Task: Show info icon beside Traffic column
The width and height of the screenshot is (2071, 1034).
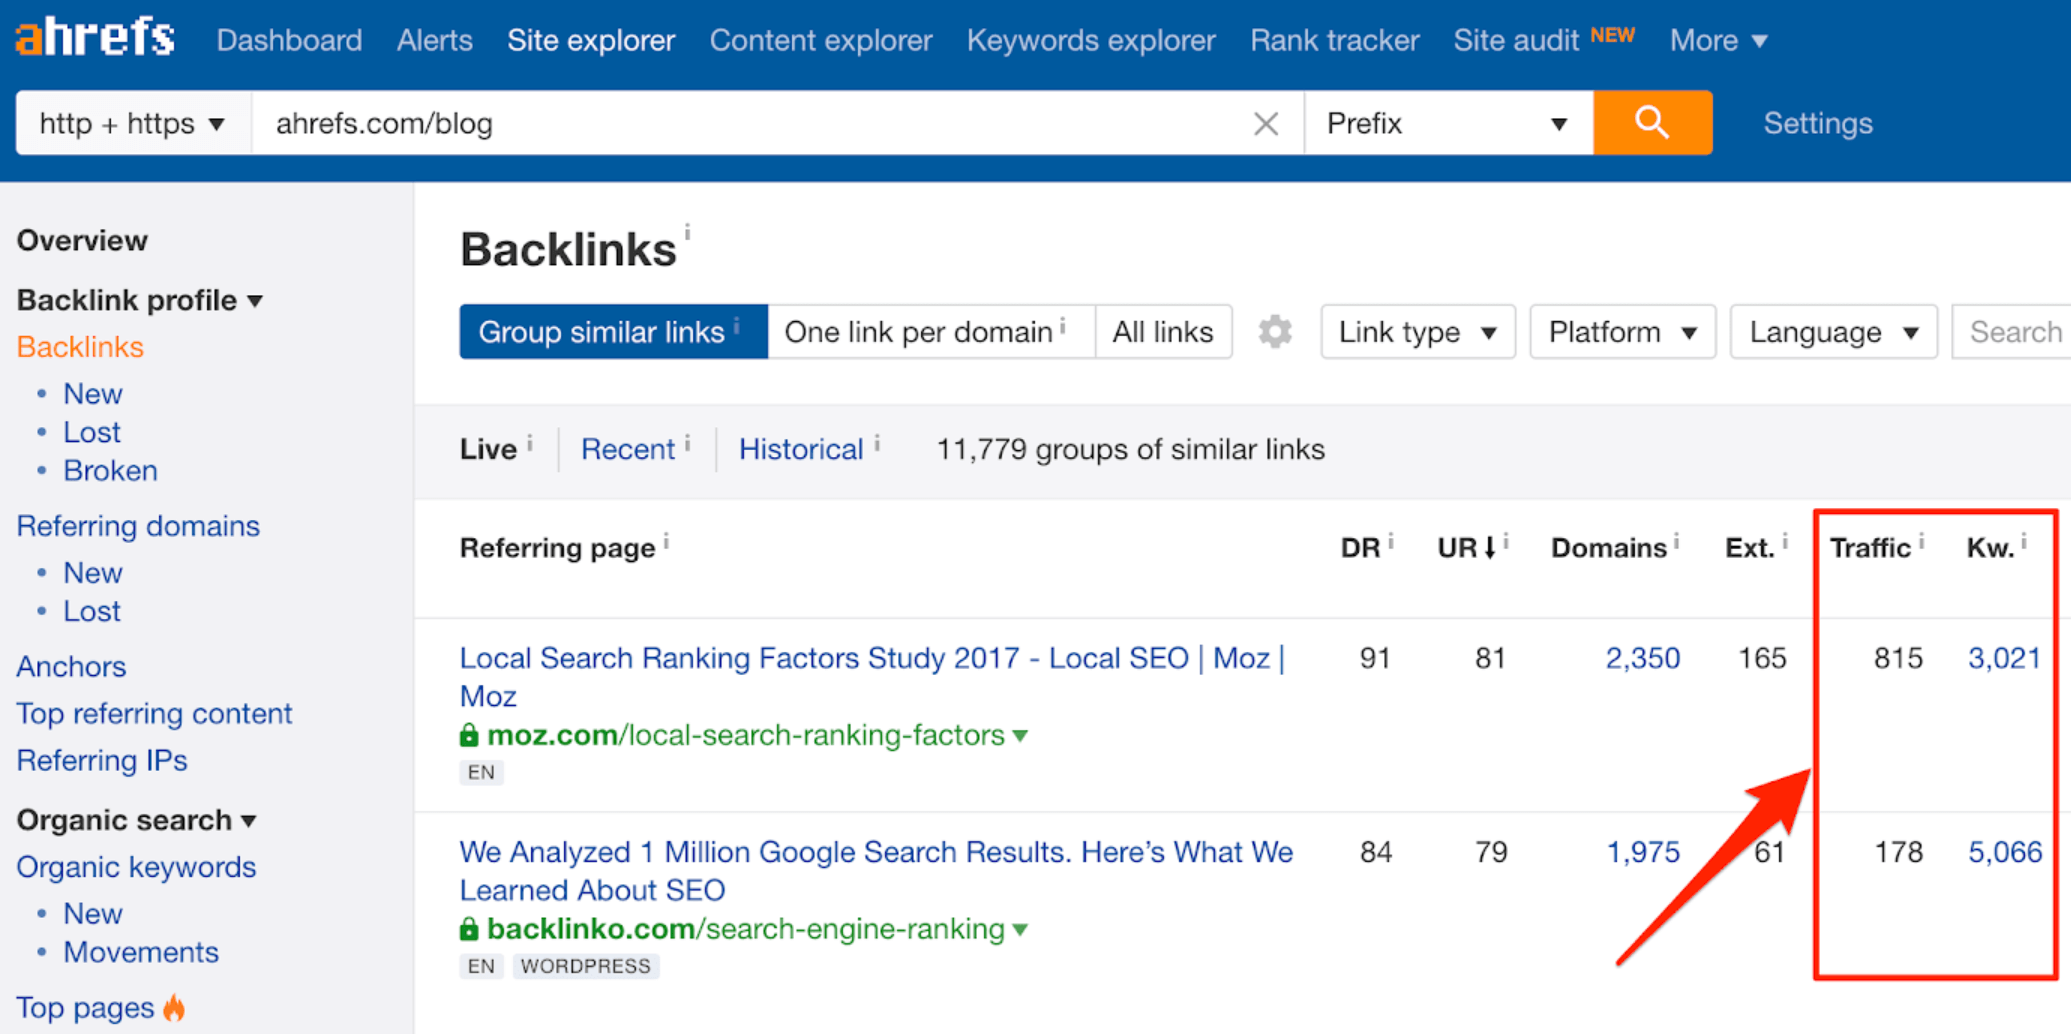Action: click(1921, 541)
